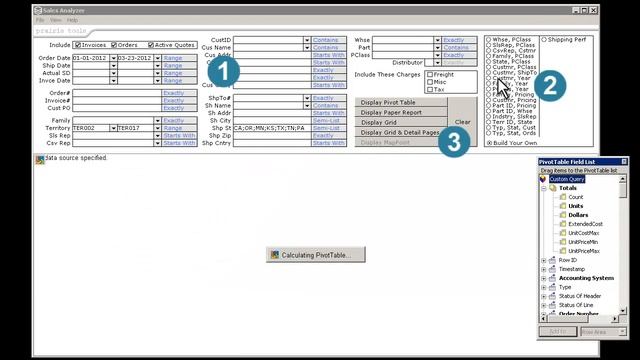Select the 'Whse, PClass' radio option
This screenshot has height=360, width=640.
[489, 40]
